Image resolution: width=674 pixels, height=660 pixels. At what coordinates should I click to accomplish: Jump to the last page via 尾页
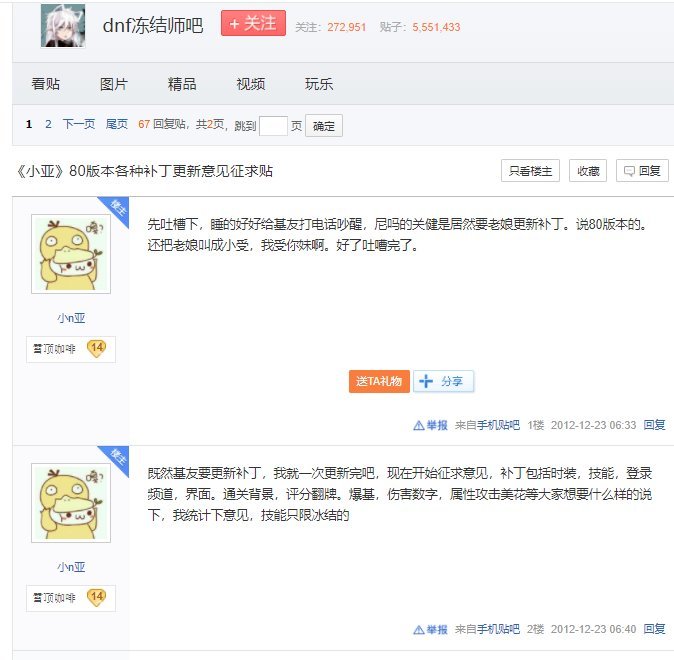[117, 124]
